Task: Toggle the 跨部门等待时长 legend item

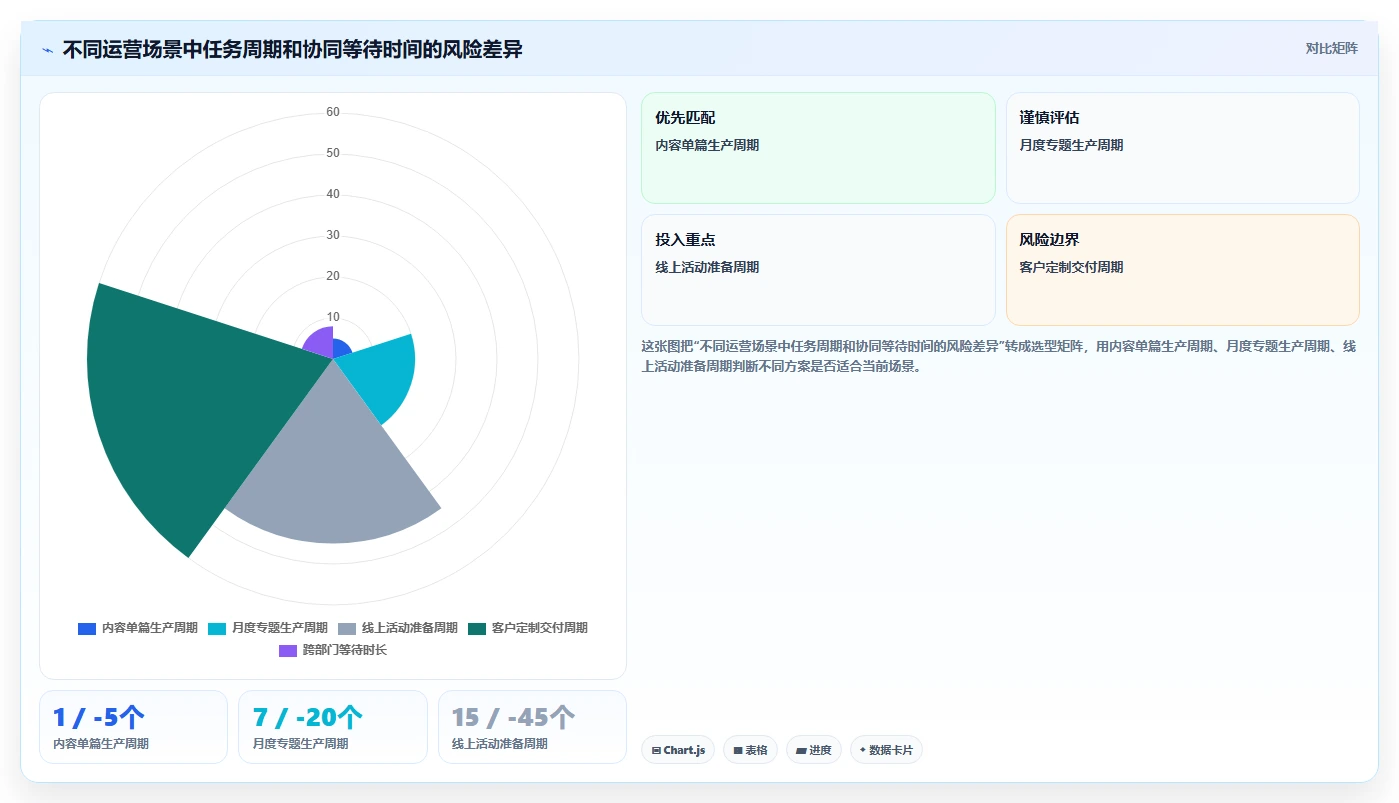Action: click(x=333, y=650)
